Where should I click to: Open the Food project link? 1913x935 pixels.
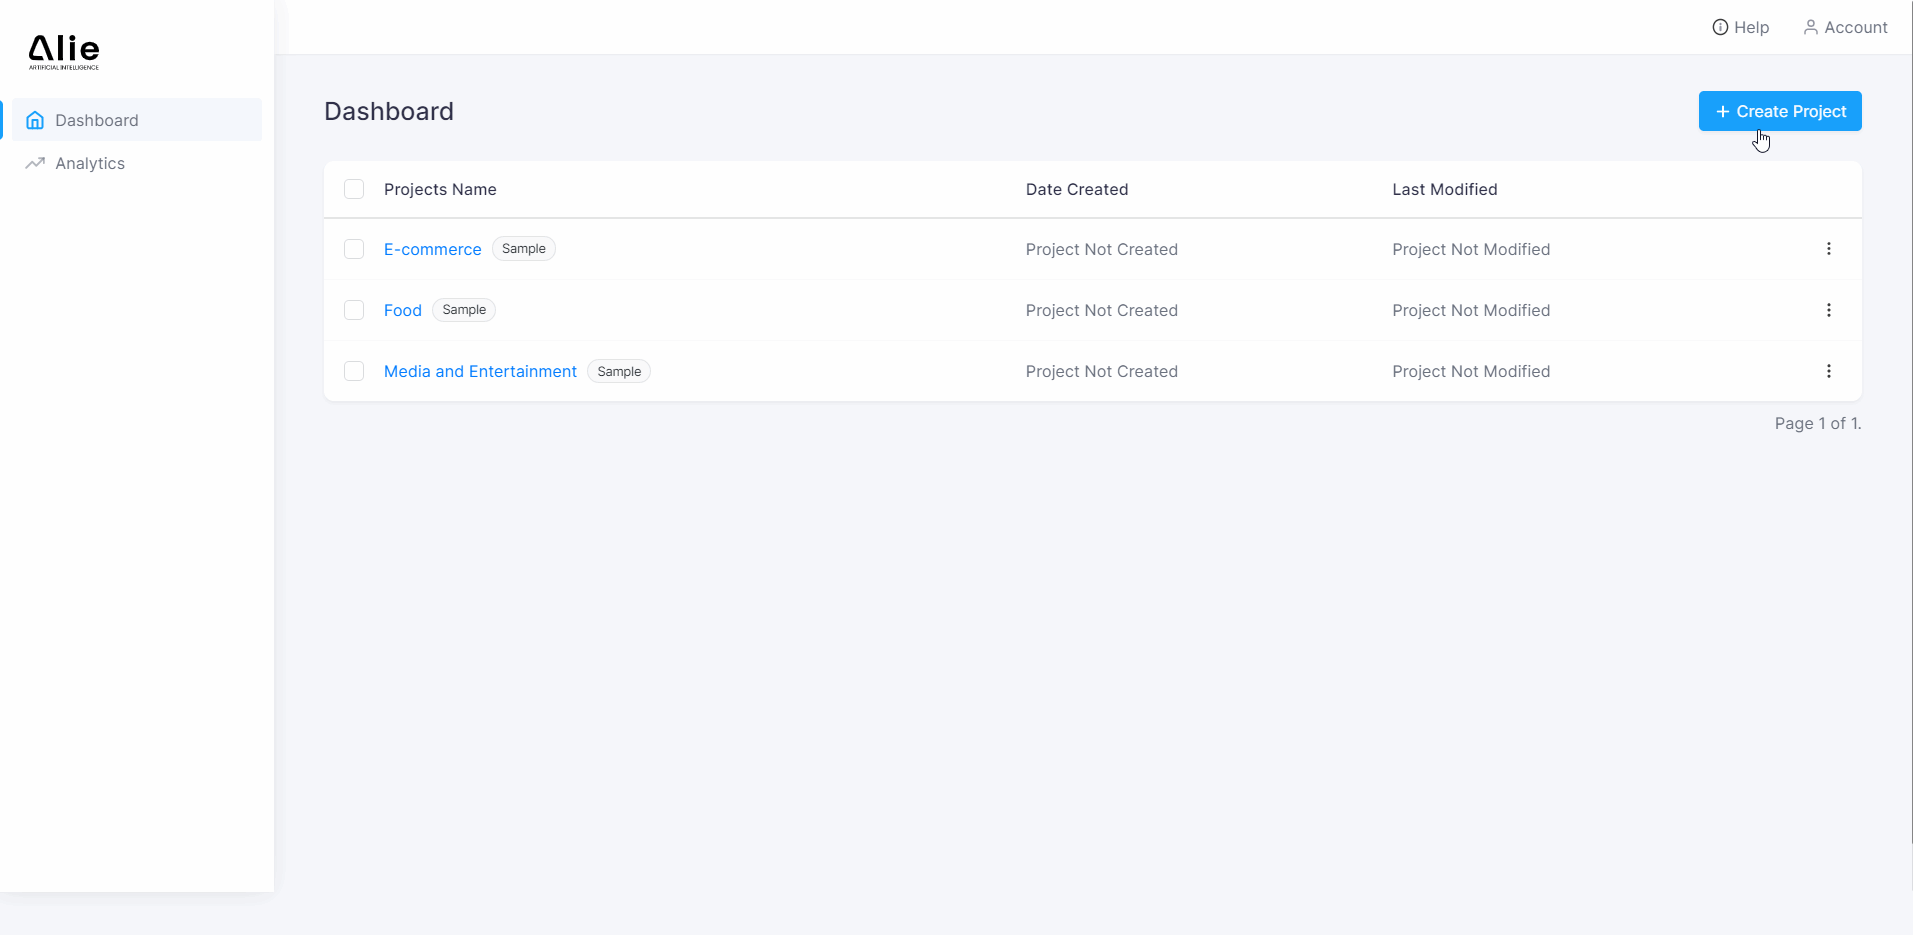click(x=402, y=310)
